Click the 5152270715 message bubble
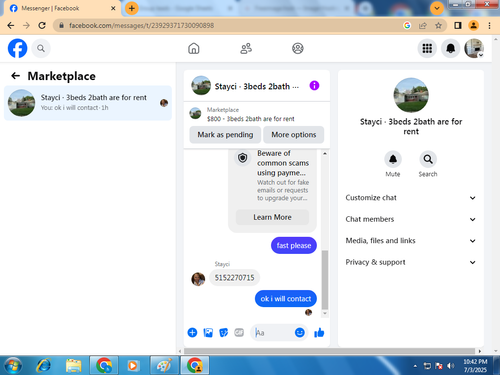Screen dimensions: 500x375 pos(234,278)
